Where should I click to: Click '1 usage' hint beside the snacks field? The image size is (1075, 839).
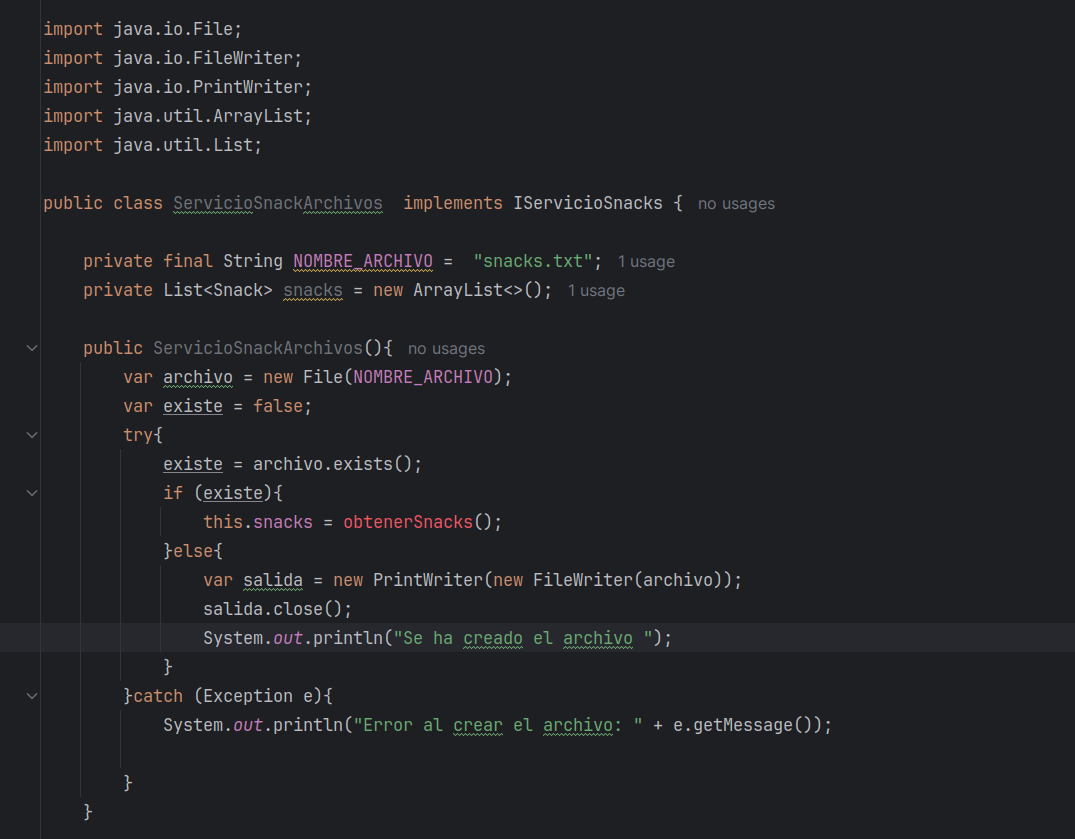(596, 291)
